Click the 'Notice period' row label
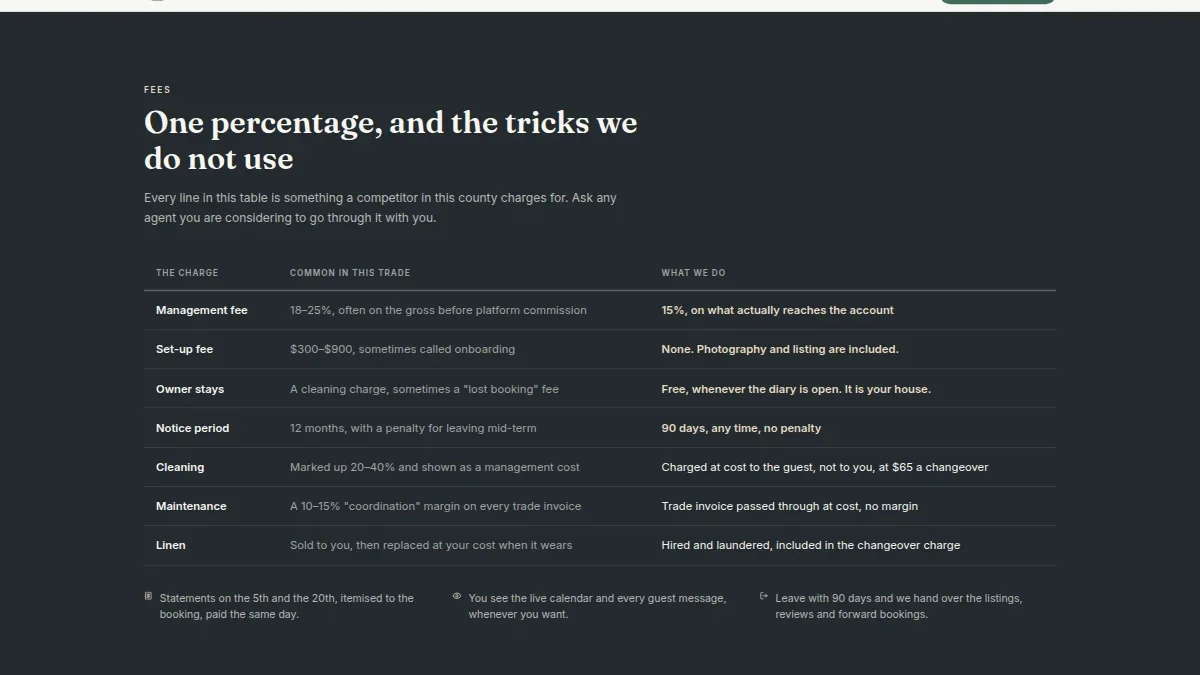This screenshot has height=675, width=1200. click(192, 428)
